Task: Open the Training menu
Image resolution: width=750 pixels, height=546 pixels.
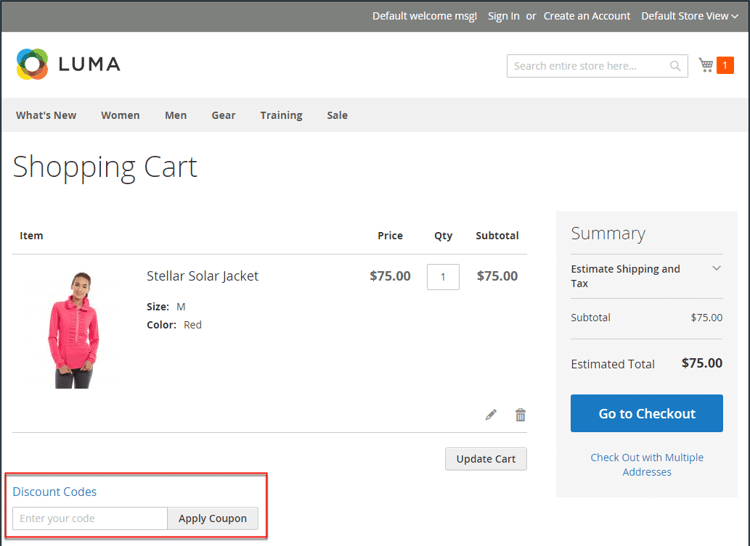Action: [281, 115]
